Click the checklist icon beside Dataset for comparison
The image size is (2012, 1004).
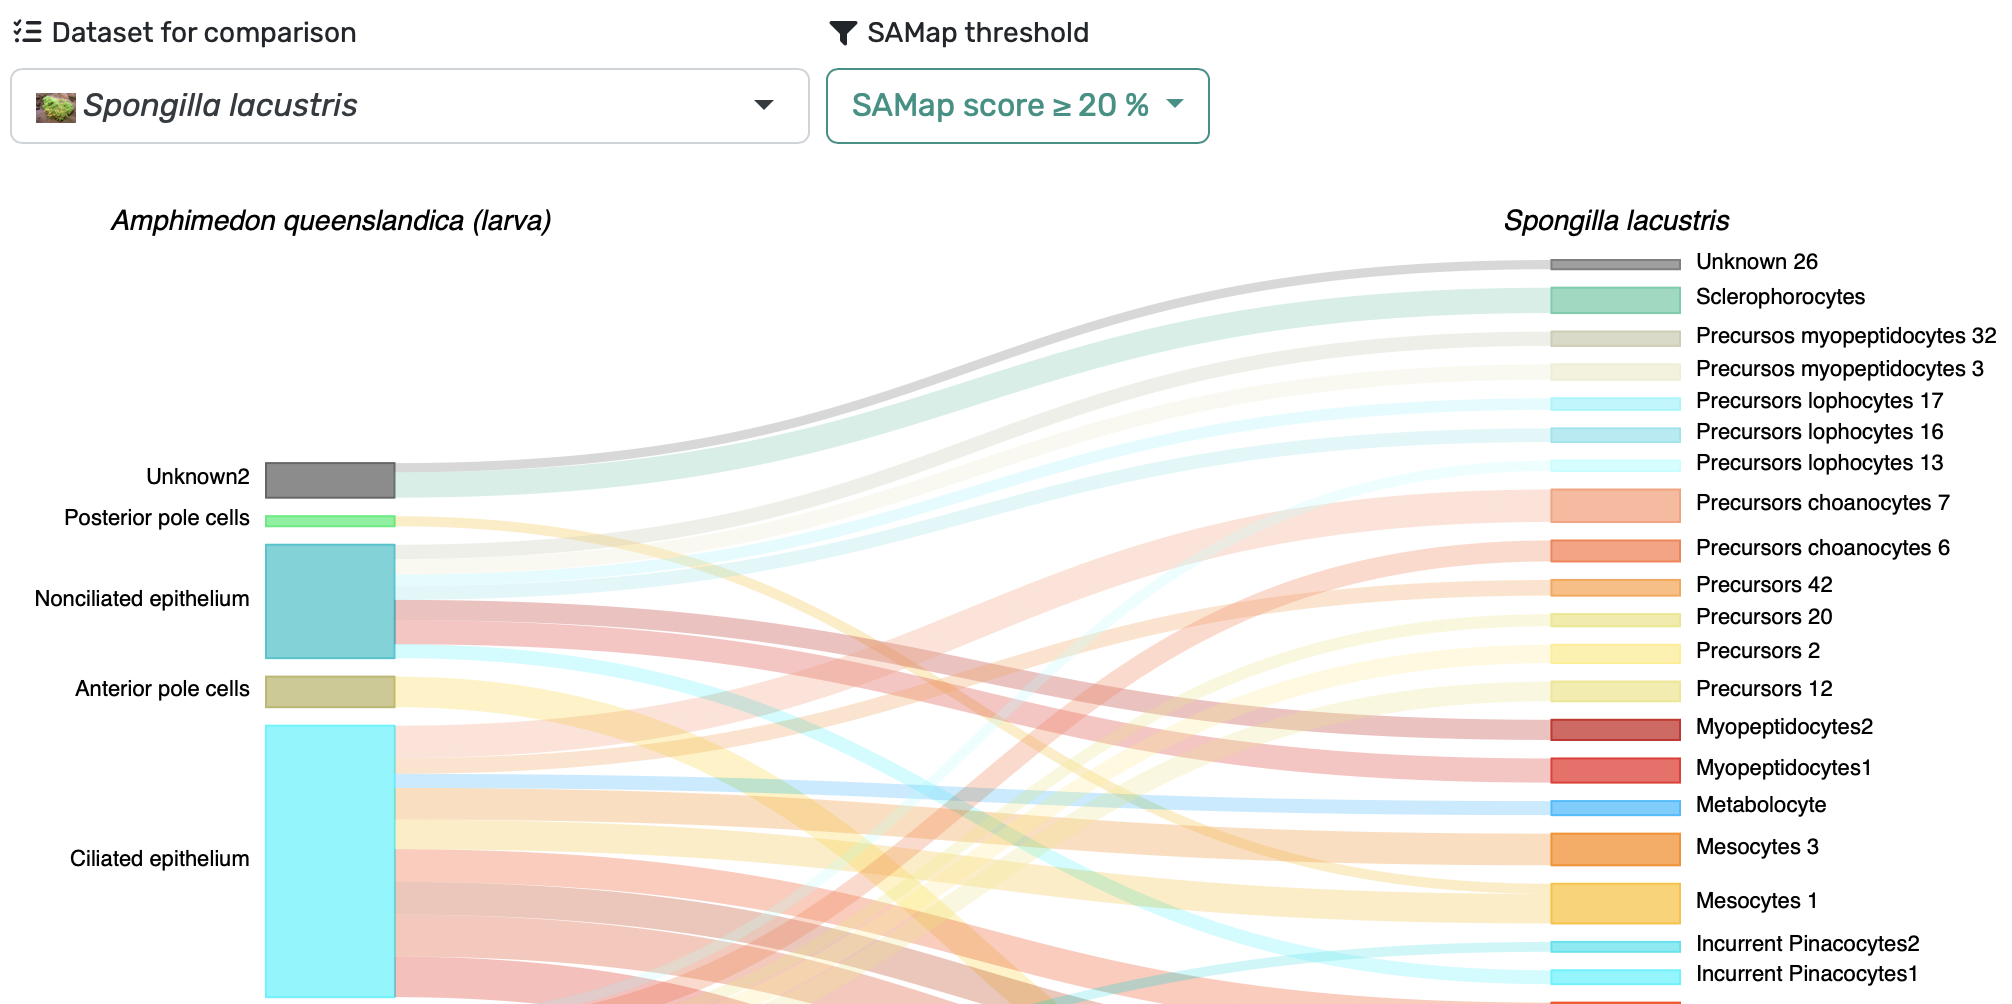pos(27,32)
